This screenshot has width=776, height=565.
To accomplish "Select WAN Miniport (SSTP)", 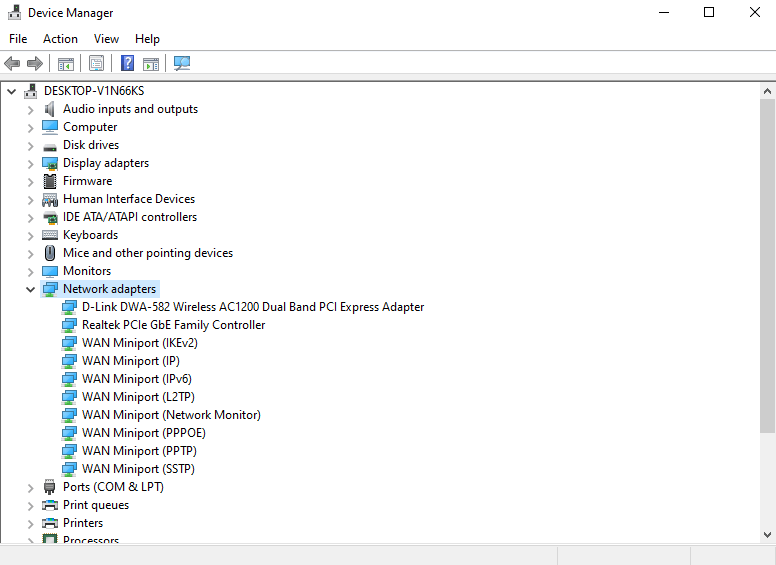I will (x=138, y=469).
